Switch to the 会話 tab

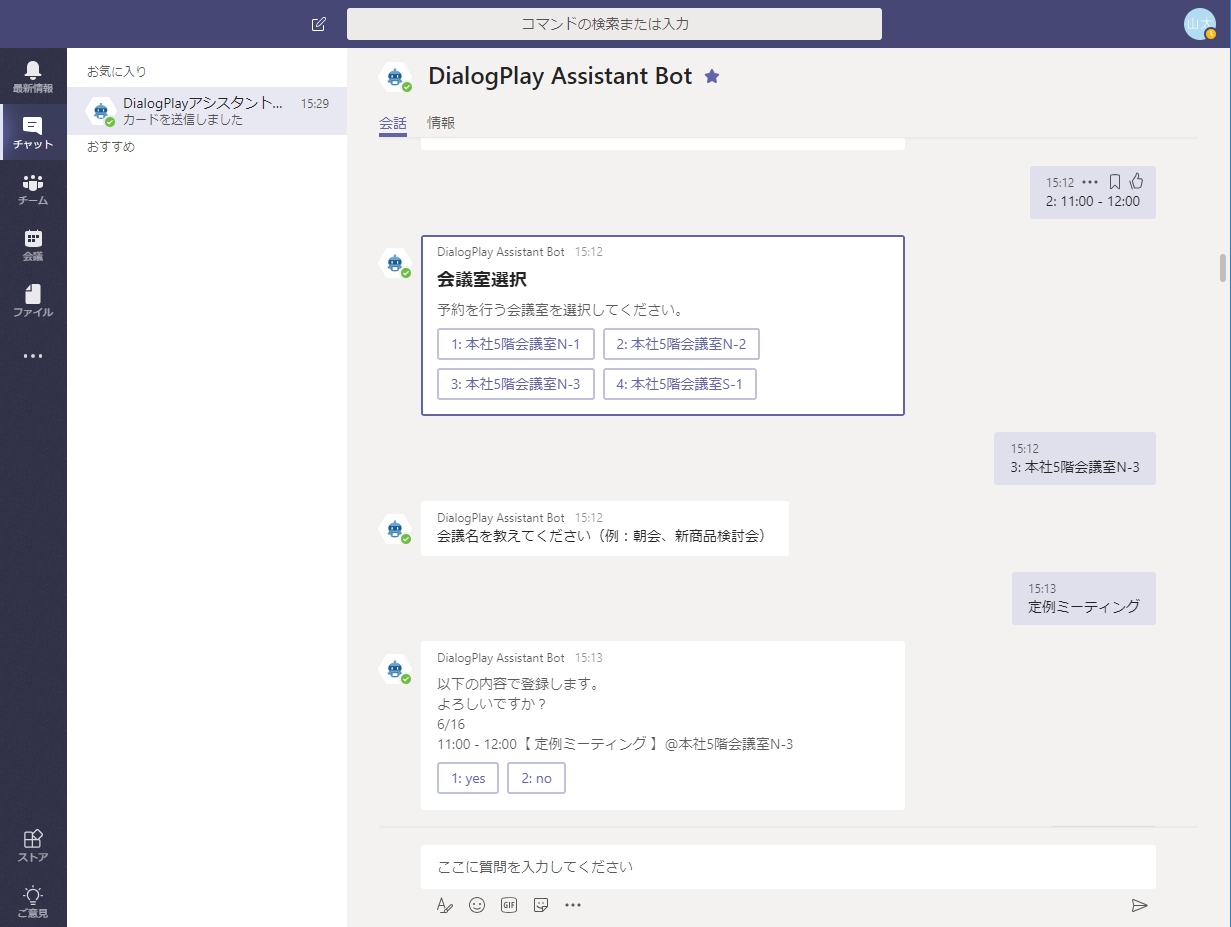click(x=393, y=123)
